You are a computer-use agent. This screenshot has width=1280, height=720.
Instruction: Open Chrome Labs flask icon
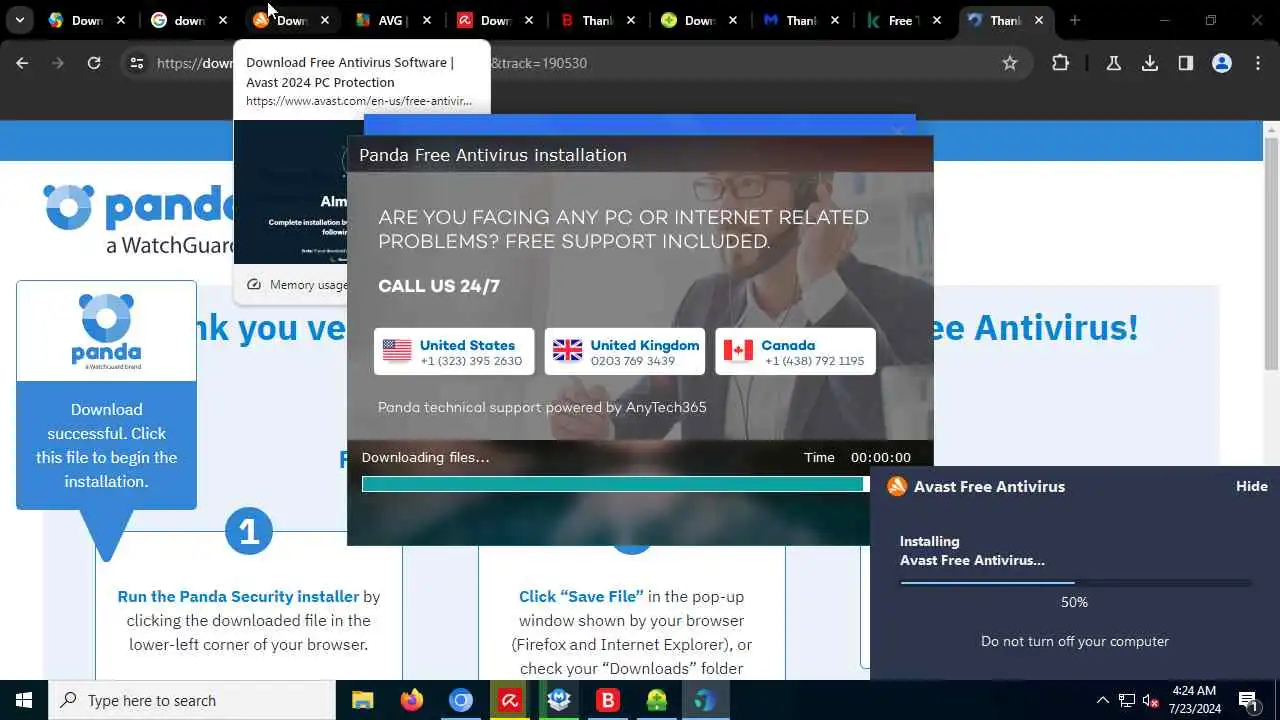(x=1113, y=63)
